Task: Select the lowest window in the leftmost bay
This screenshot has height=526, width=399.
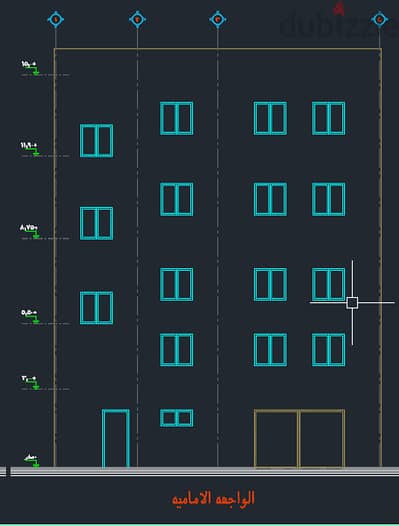Action: pyautogui.click(x=96, y=308)
